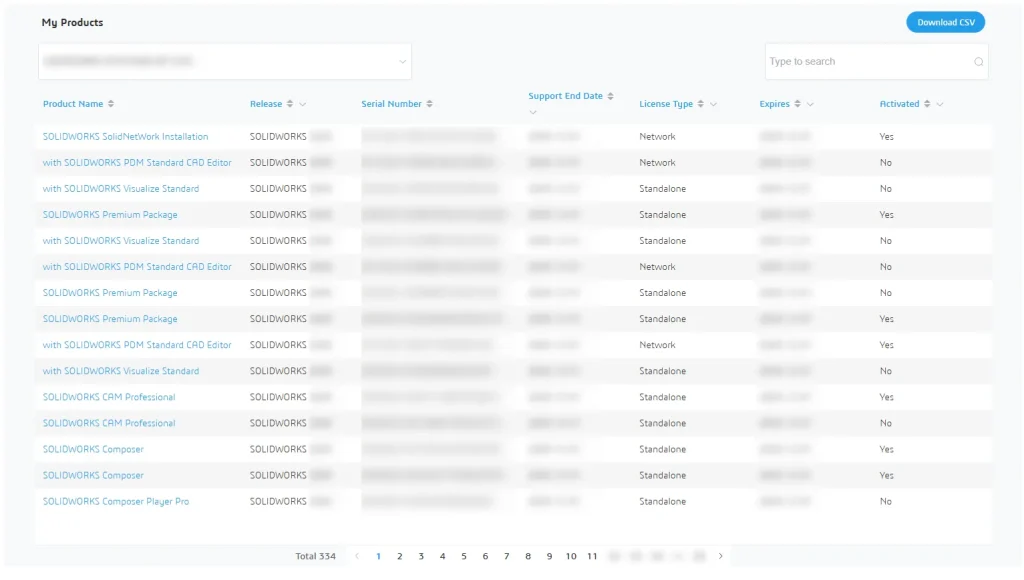Click the Support End Date sort icon
The width and height of the screenshot is (1024, 580).
click(x=611, y=96)
